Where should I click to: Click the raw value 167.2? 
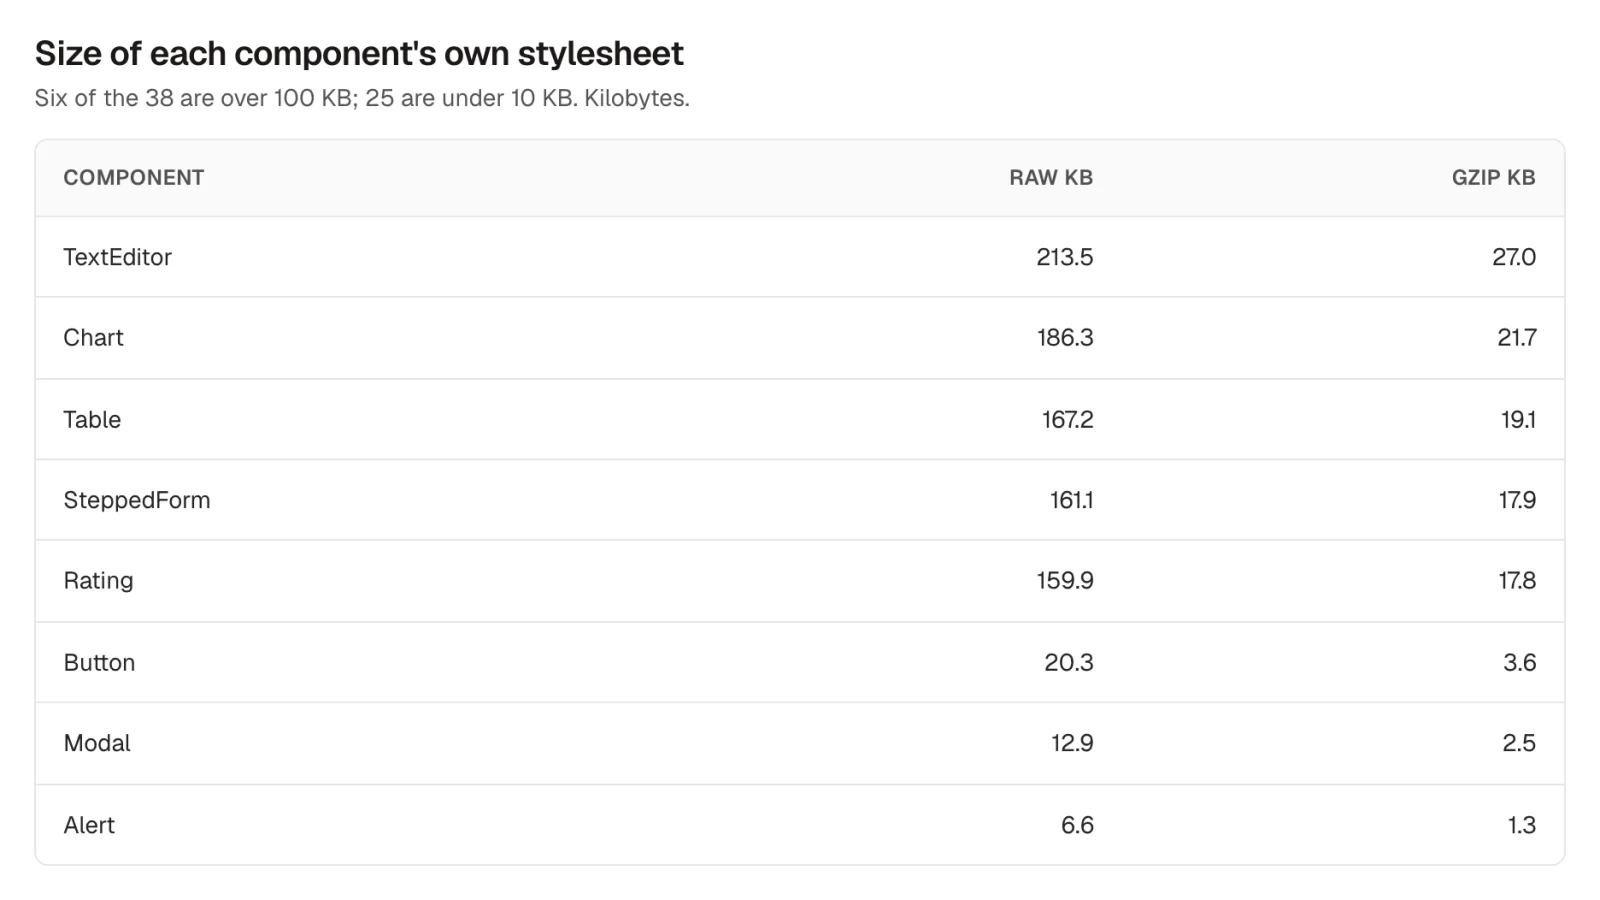click(x=1067, y=420)
